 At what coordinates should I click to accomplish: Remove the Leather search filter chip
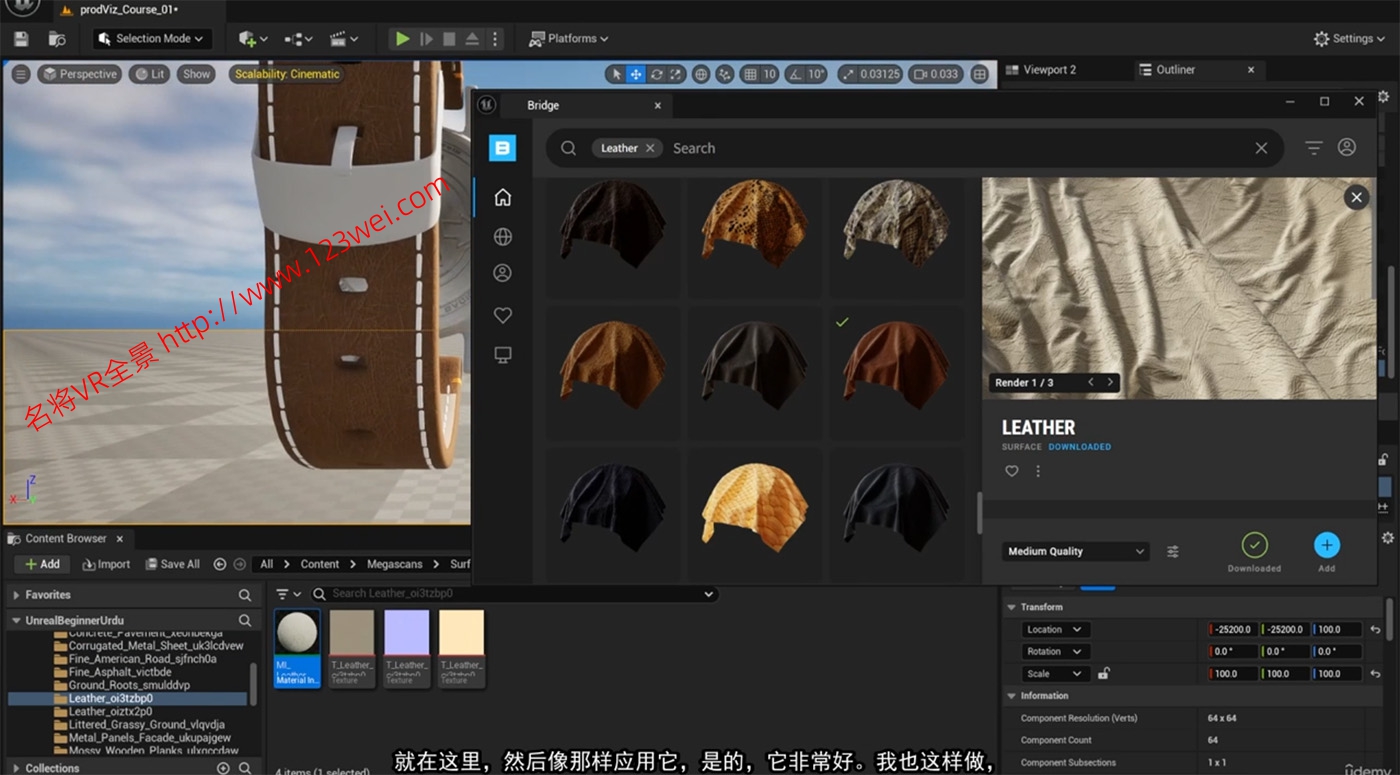651,147
